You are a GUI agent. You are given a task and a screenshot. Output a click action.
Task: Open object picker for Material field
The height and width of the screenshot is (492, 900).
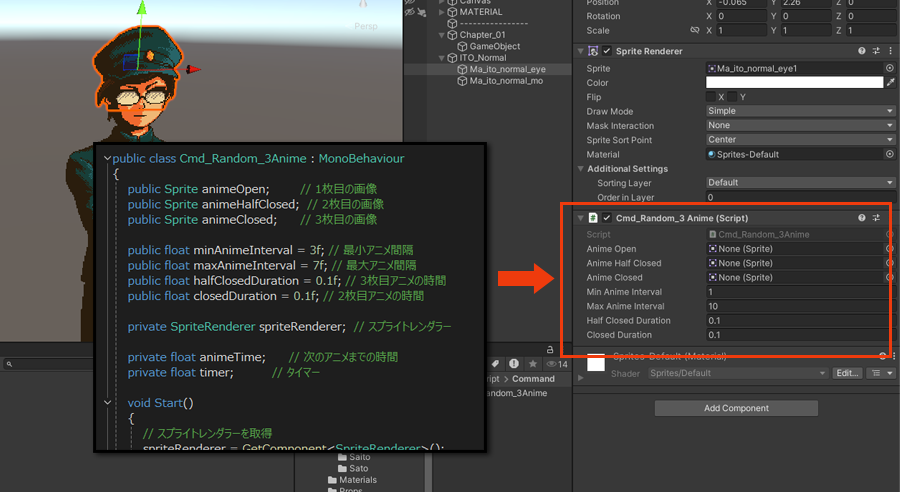tap(890, 155)
